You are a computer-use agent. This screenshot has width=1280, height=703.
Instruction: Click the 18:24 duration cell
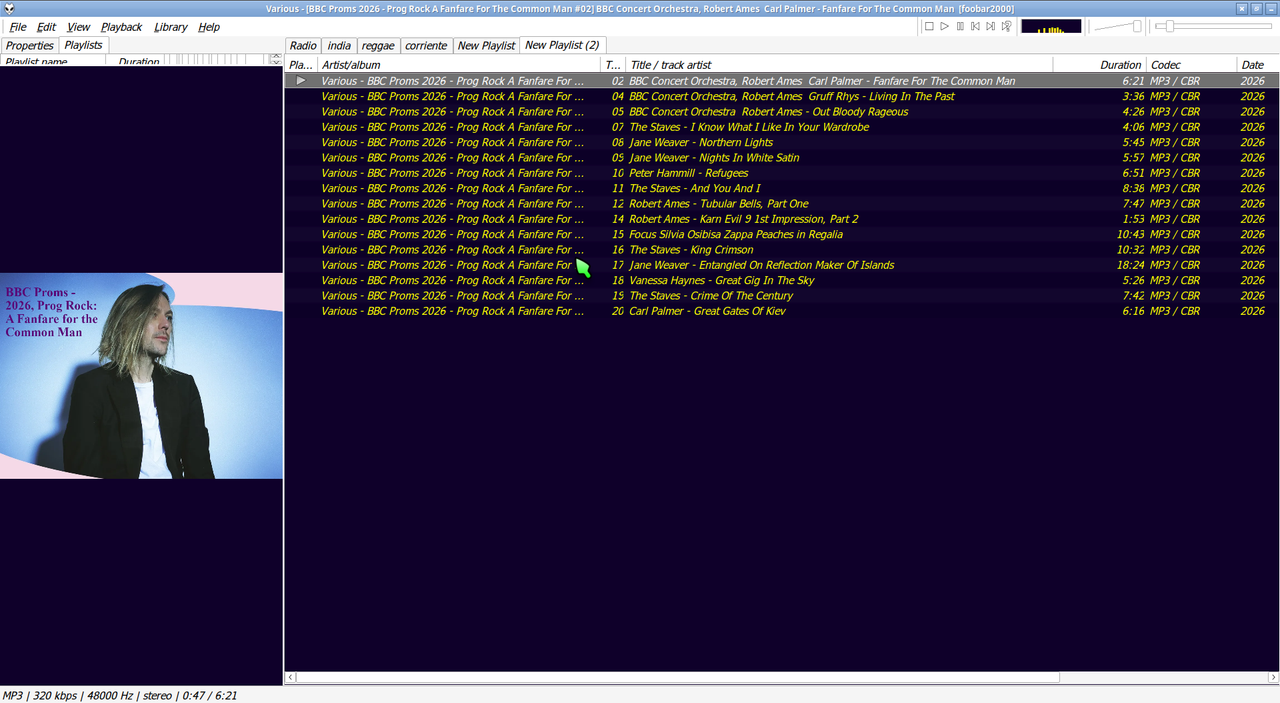tap(1130, 265)
